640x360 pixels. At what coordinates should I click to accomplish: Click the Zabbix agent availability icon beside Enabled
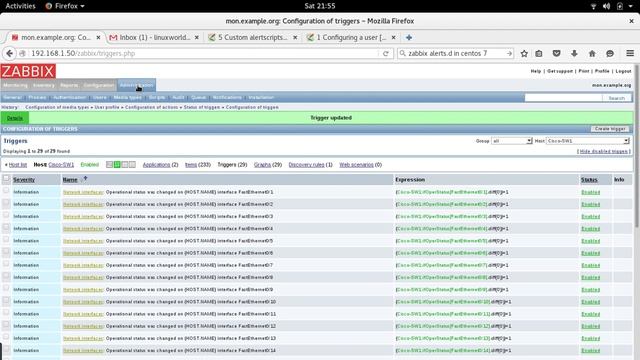point(109,165)
